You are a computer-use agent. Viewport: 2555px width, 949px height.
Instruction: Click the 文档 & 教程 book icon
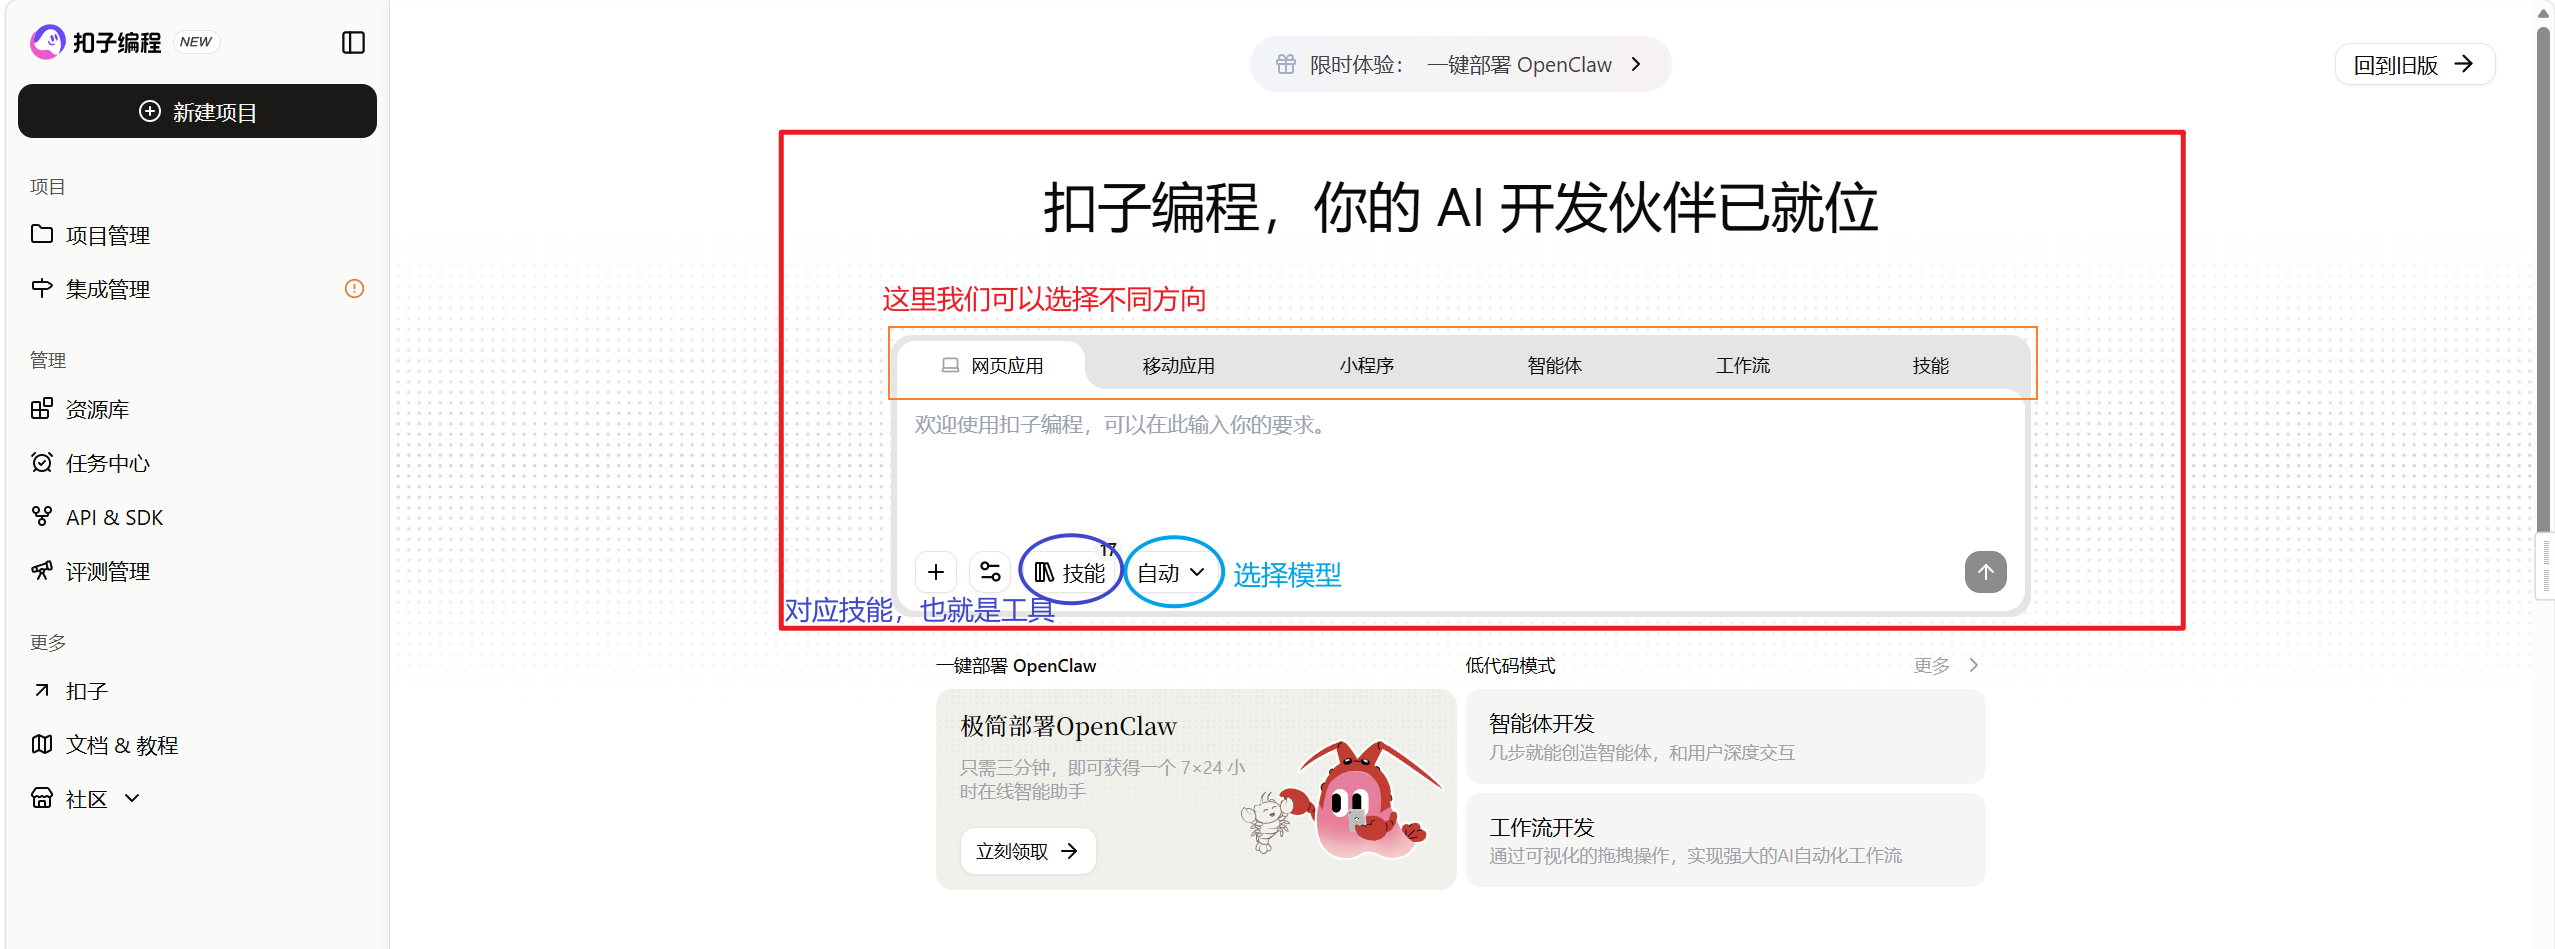(42, 744)
